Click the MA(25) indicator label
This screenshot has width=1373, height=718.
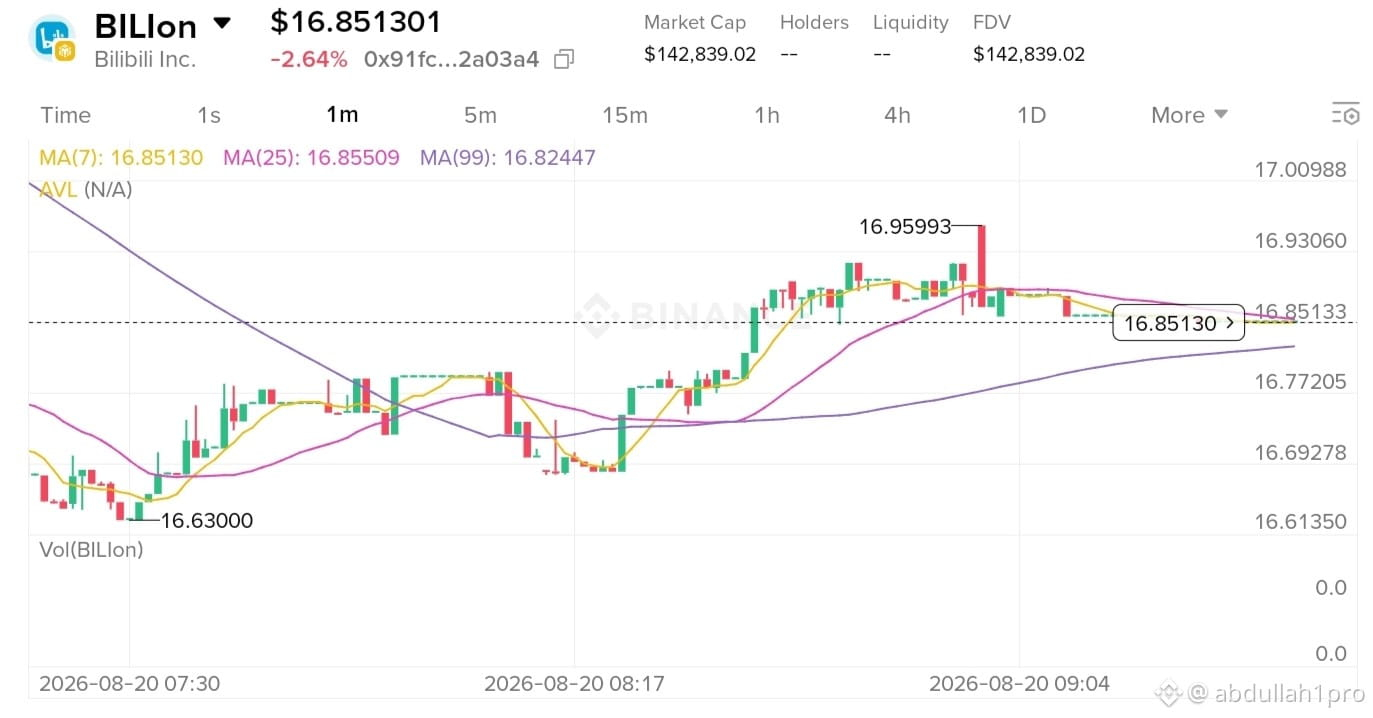311,158
